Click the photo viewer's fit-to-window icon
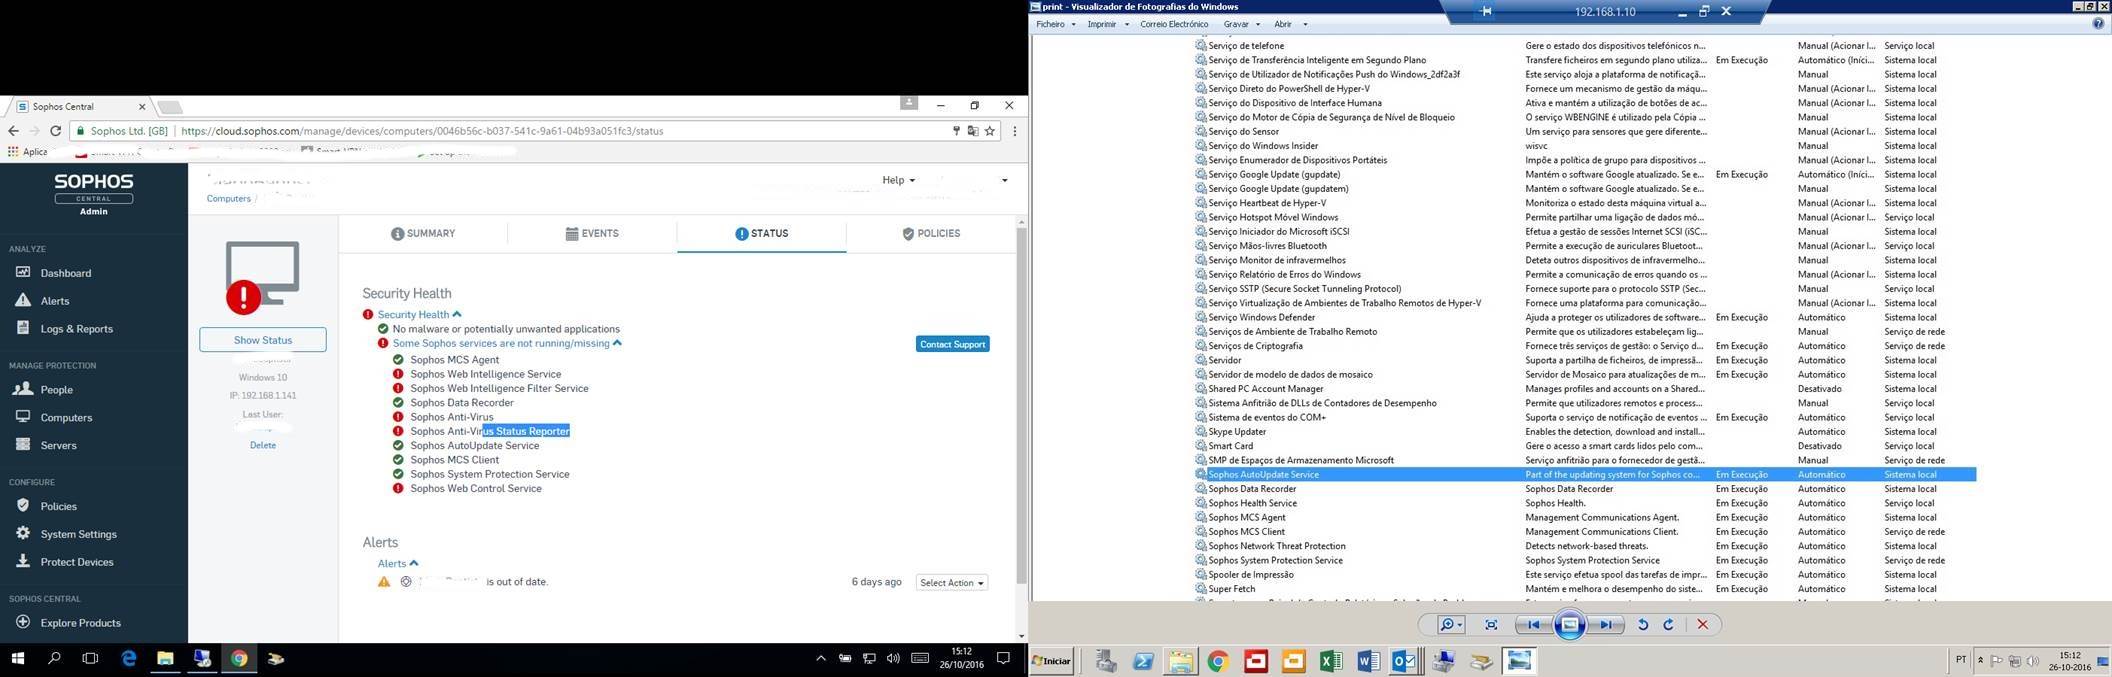This screenshot has width=2112, height=677. click(1491, 625)
